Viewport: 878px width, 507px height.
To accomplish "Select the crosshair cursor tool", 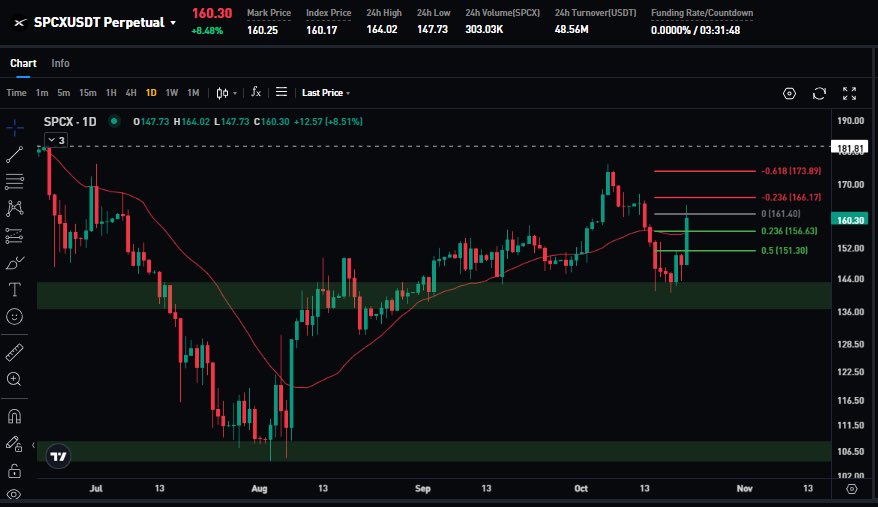I will click(15, 128).
